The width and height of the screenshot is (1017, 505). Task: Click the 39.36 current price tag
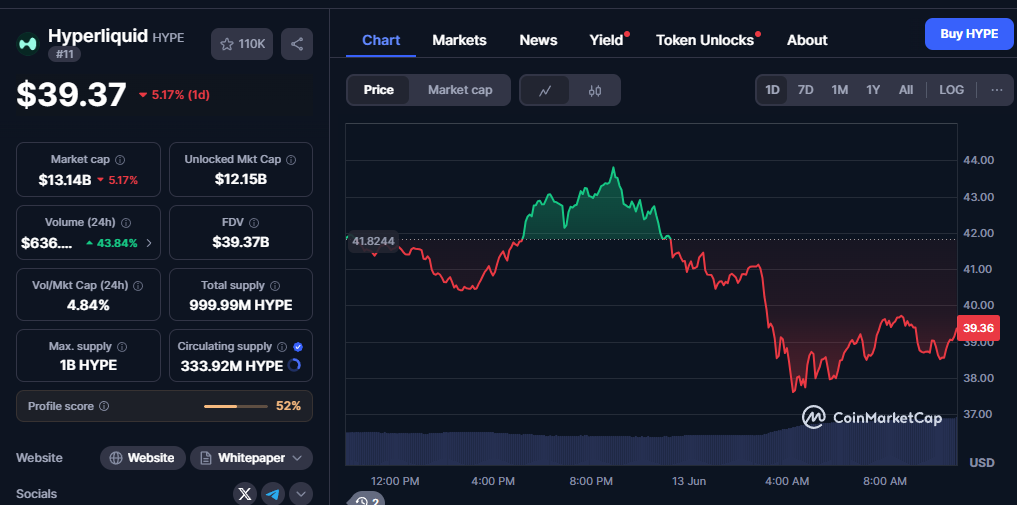click(x=977, y=329)
